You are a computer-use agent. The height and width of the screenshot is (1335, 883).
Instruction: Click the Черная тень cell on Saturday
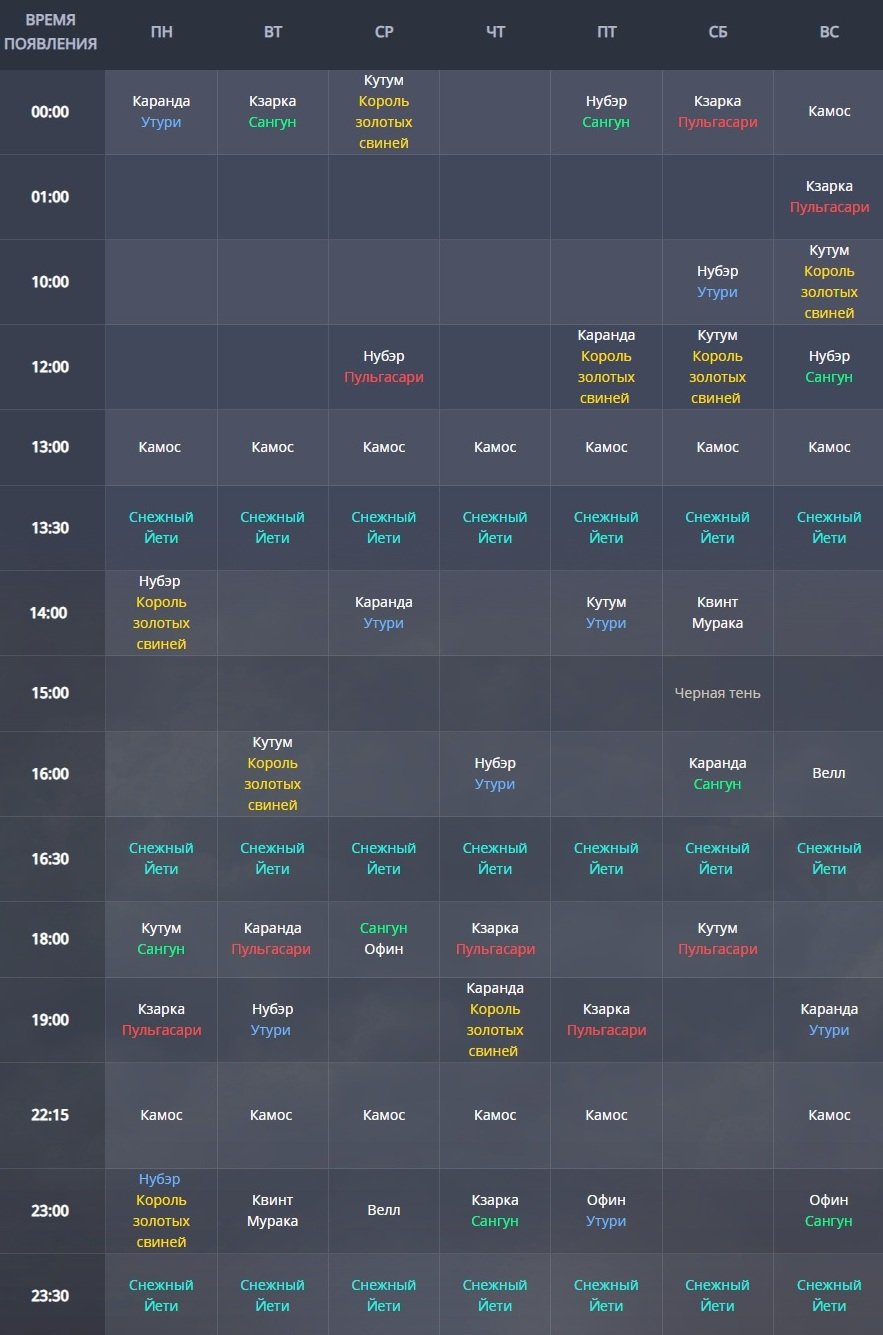click(x=717, y=693)
